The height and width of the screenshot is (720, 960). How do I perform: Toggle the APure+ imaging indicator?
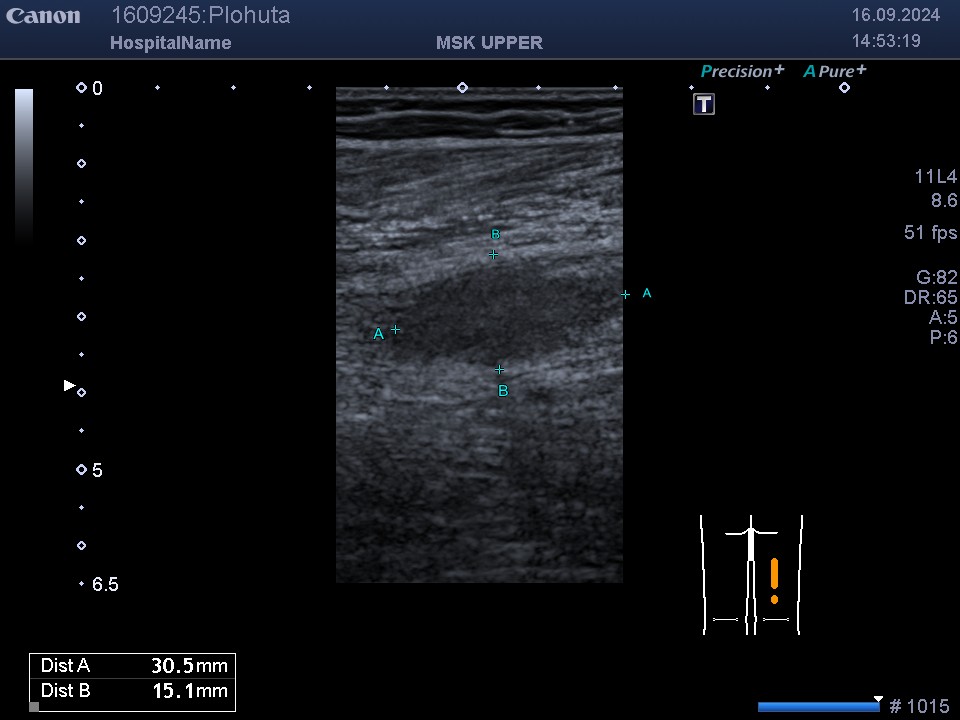(x=834, y=71)
